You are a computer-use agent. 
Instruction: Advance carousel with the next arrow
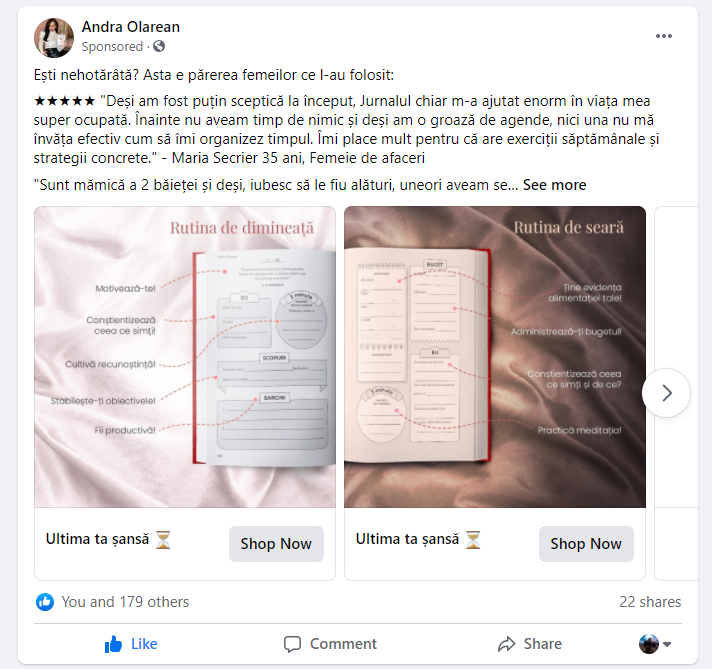click(666, 393)
